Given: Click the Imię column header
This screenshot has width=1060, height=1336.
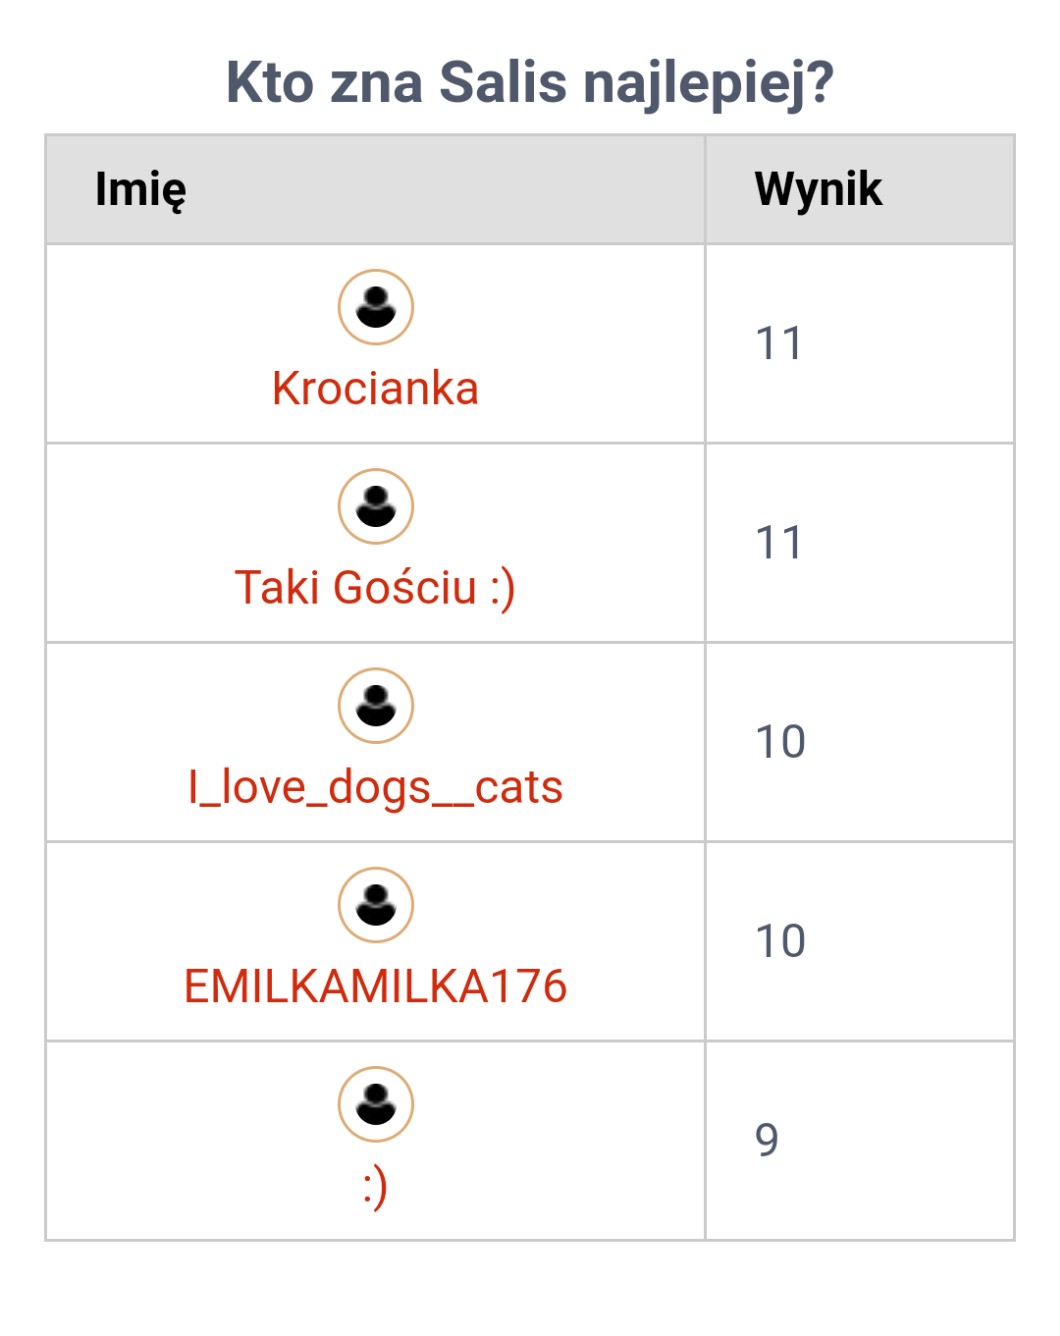Looking at the screenshot, I should pyautogui.click(x=141, y=189).
